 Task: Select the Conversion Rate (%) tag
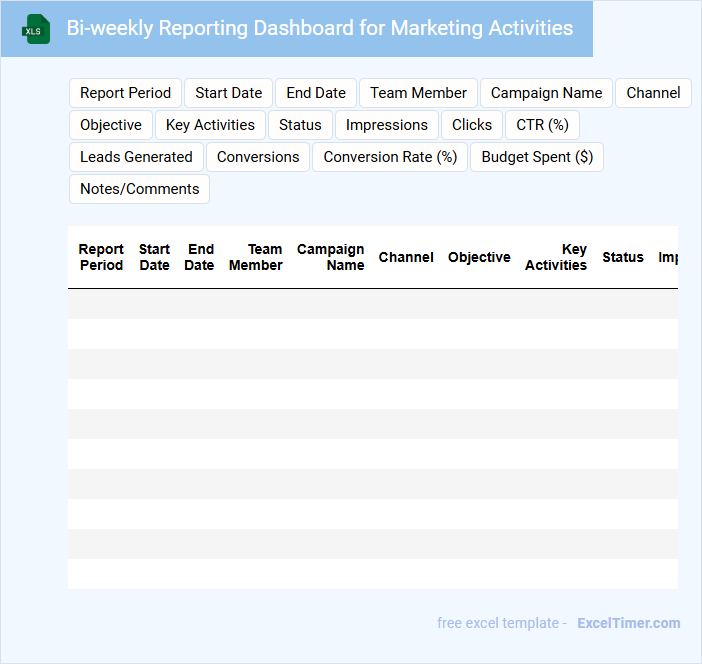(390, 157)
